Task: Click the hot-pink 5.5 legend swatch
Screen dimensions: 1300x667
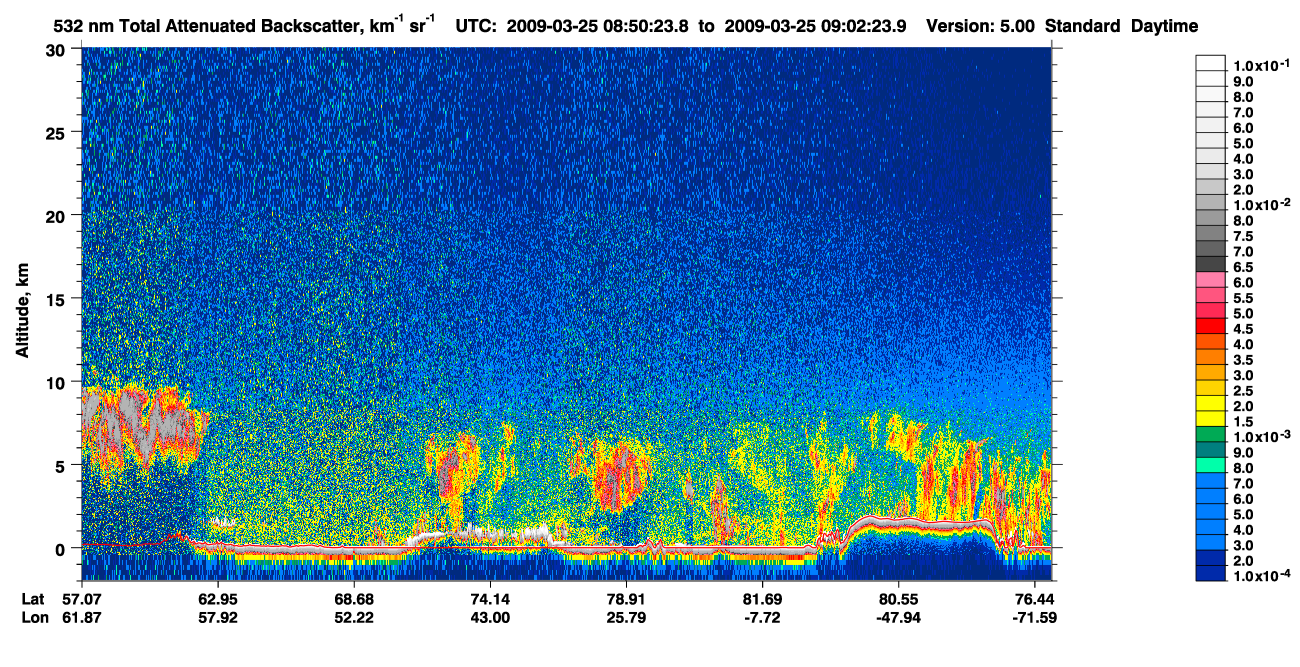Action: point(1210,296)
